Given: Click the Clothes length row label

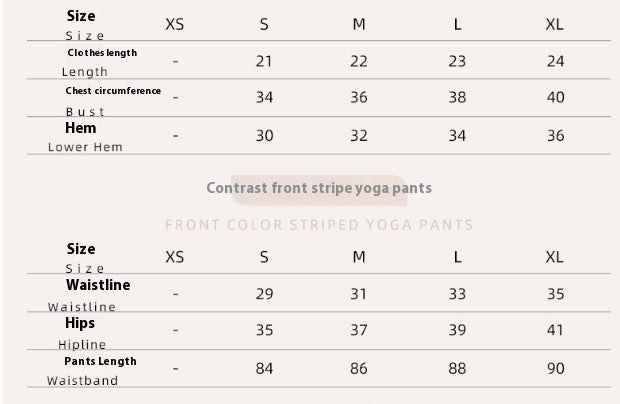Looking at the screenshot, I should tap(102, 52).
